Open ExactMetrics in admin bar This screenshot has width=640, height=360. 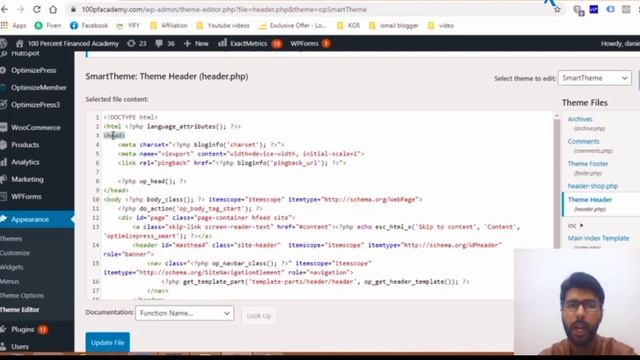[x=249, y=43]
